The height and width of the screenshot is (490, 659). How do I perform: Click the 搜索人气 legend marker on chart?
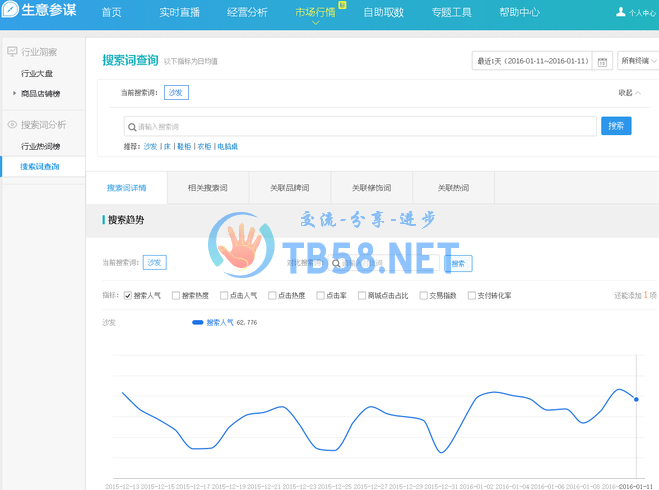click(197, 323)
